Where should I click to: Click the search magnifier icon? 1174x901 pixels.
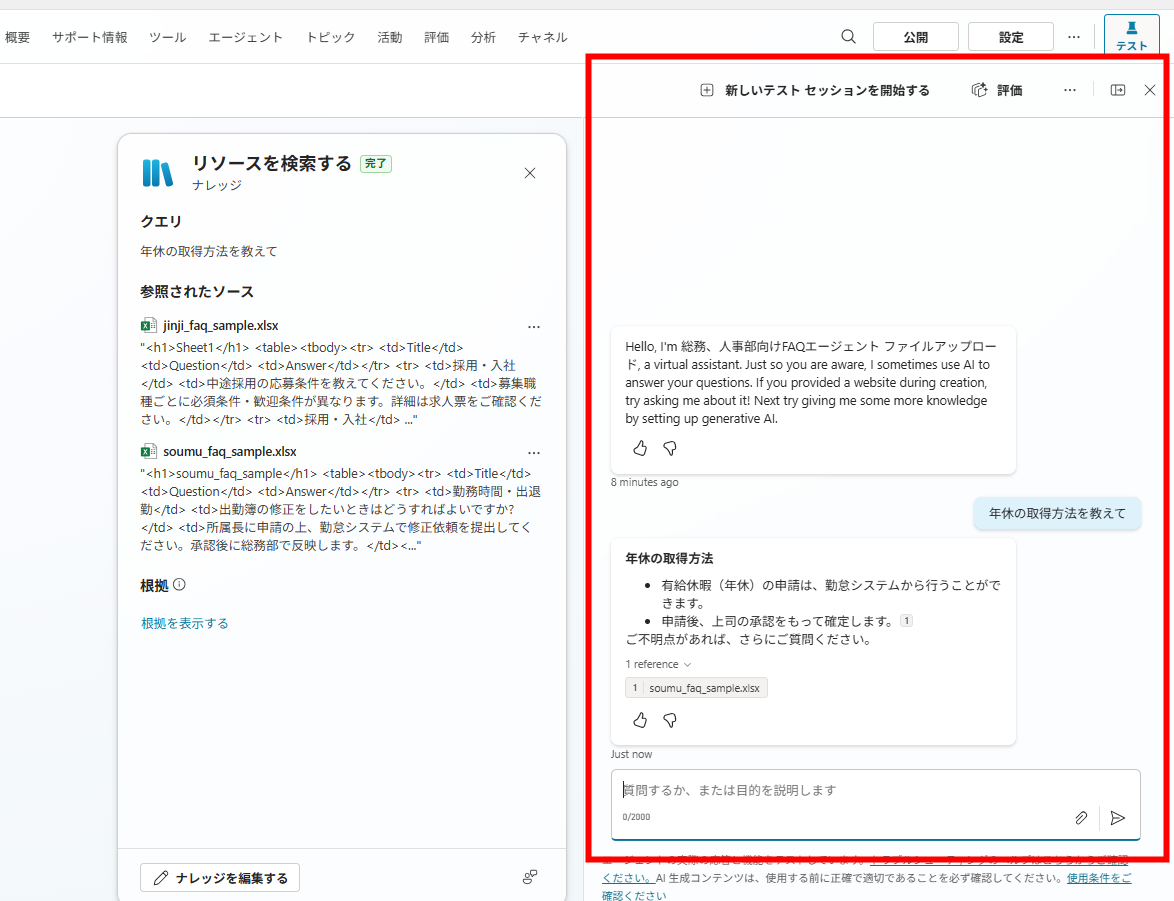pos(848,36)
